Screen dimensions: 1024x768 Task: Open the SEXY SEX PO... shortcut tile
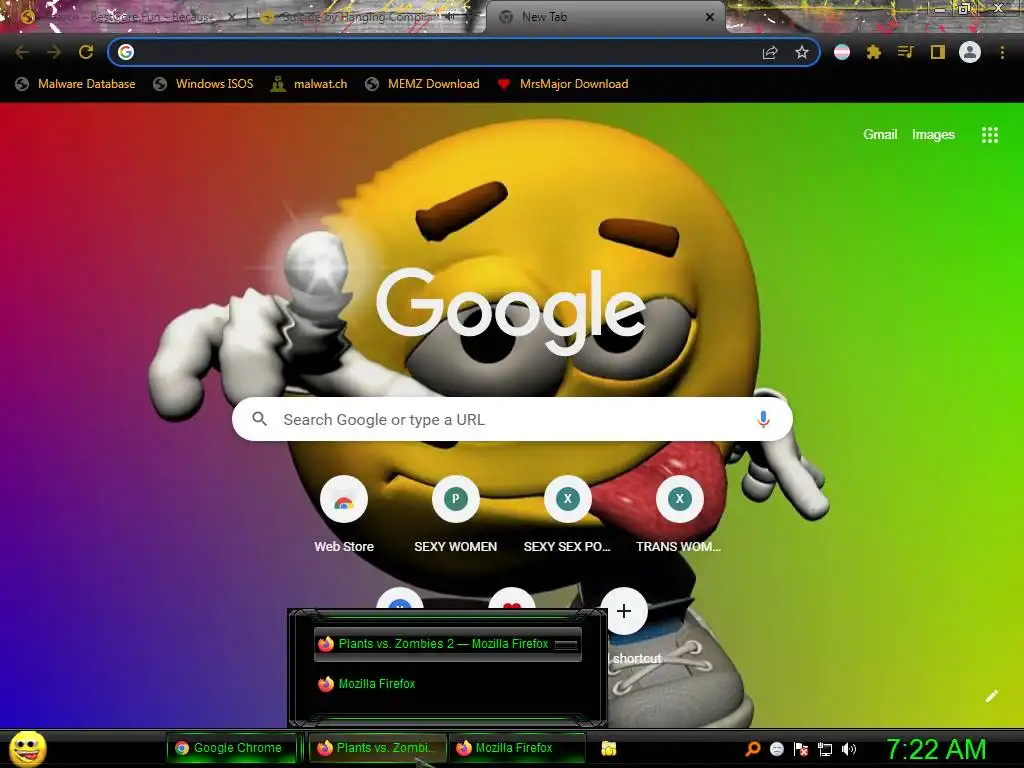coord(567,516)
